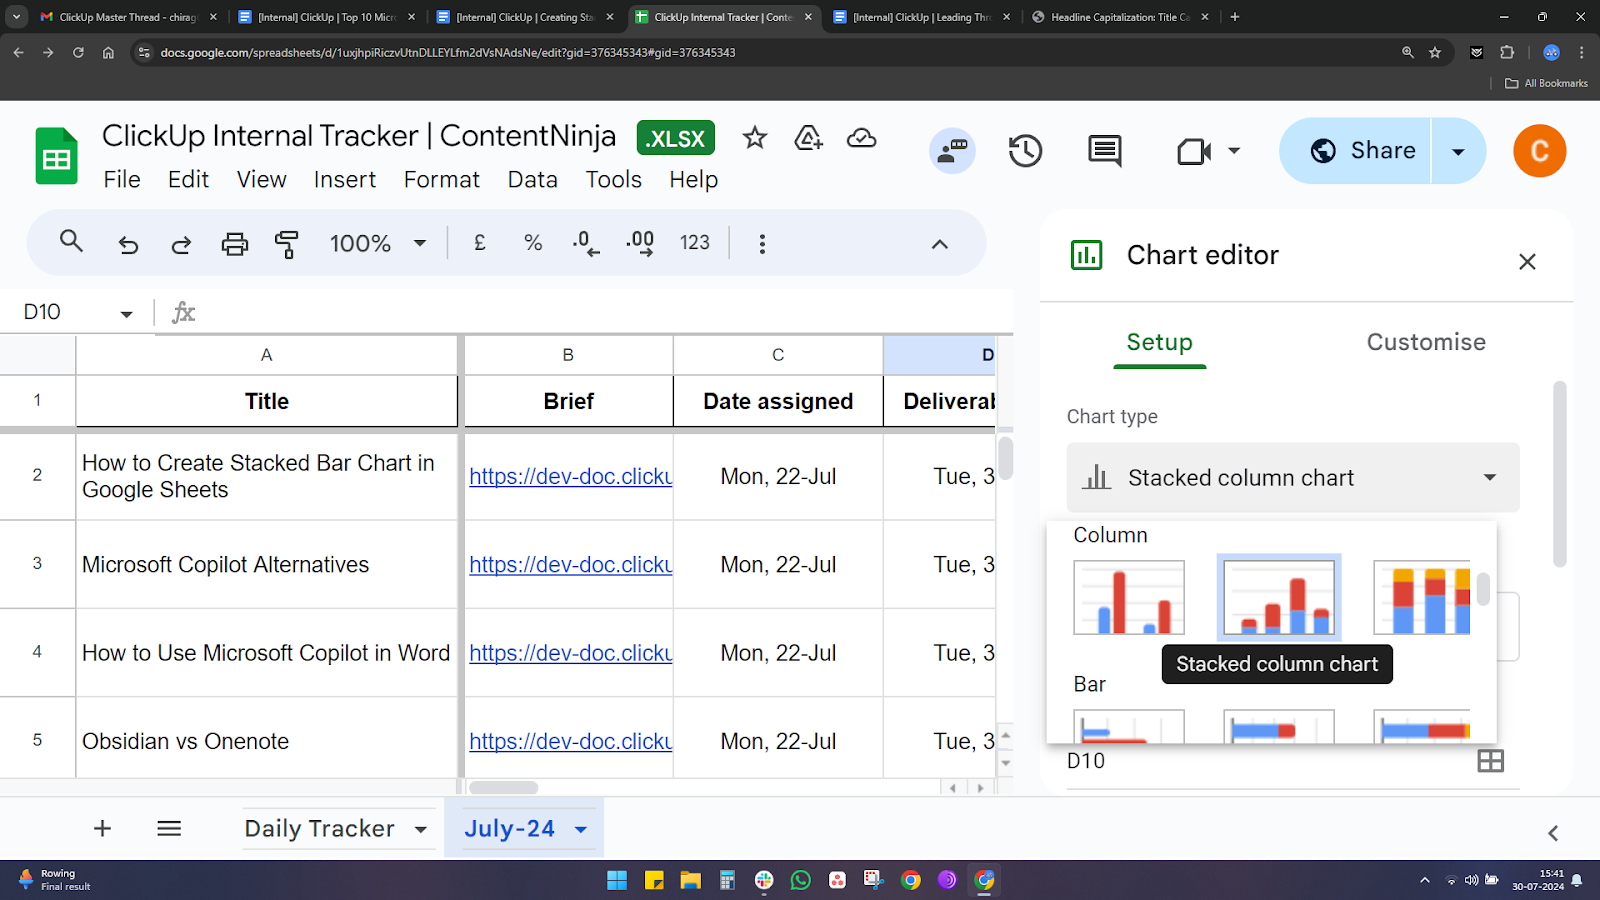1600x900 pixels.
Task: Close the Chart editor panel
Action: (1527, 262)
